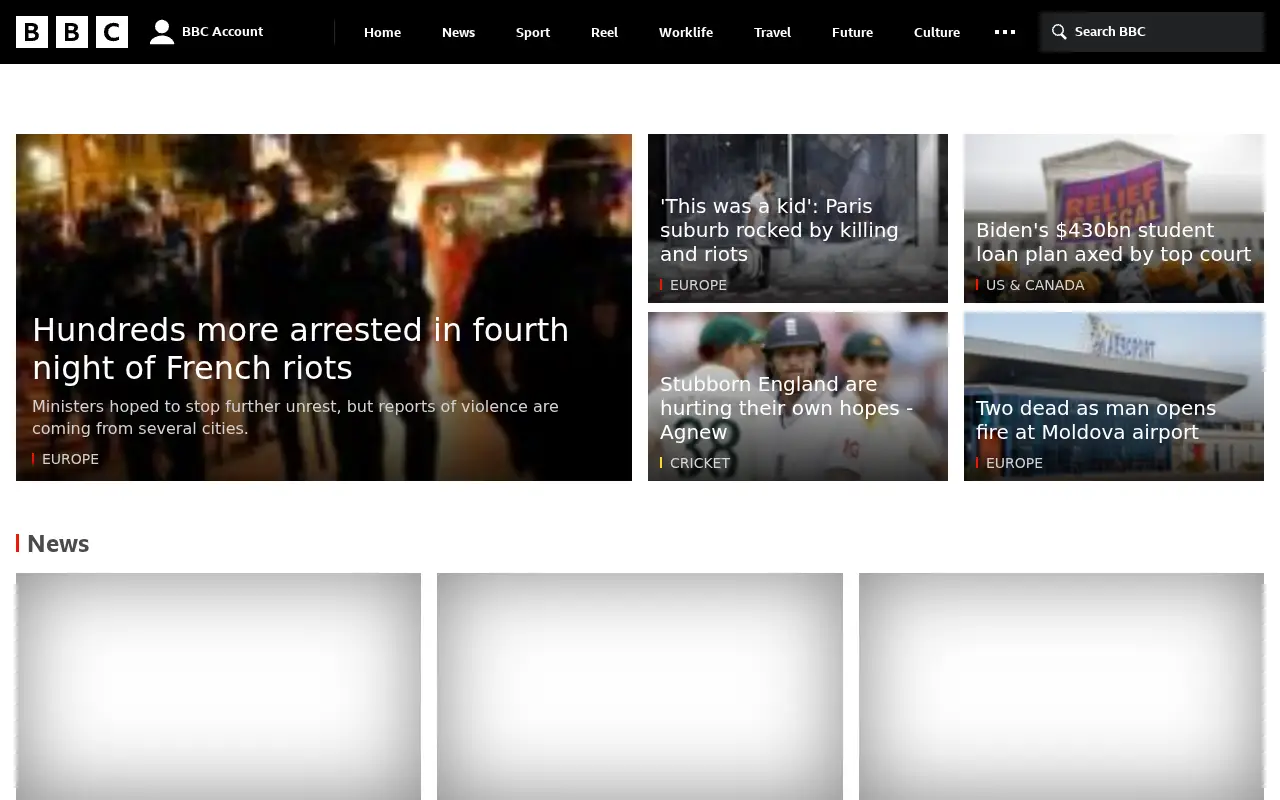Open Biden's $430bn student loan story

1113,242
